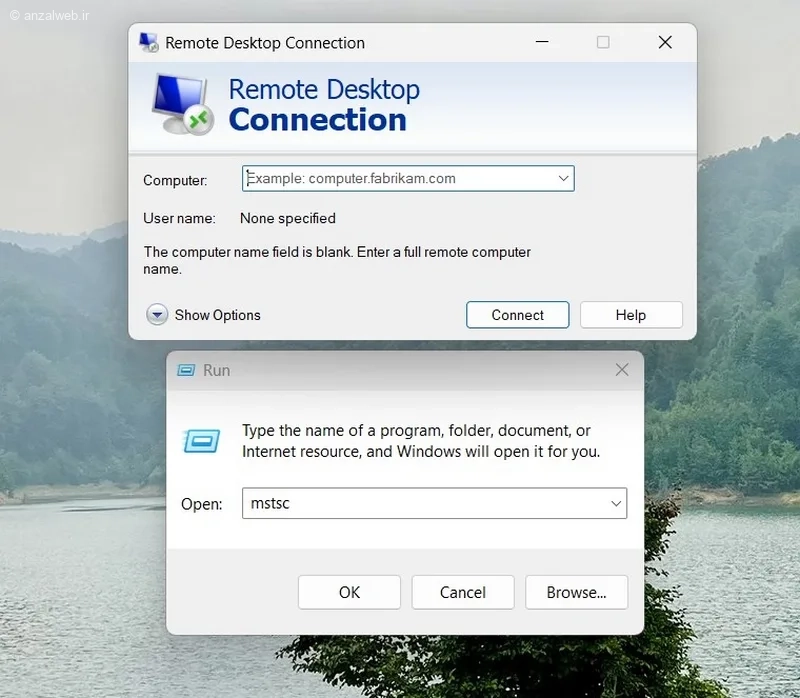
Task: Close the Remote Desktop Connection window
Action: click(665, 42)
